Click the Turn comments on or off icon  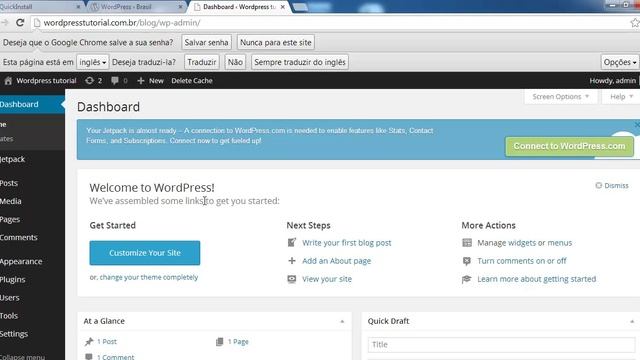click(467, 261)
